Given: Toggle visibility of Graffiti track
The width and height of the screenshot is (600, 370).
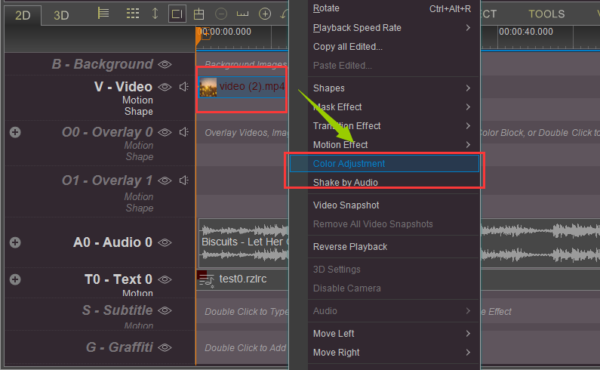Looking at the screenshot, I should pyautogui.click(x=165, y=348).
